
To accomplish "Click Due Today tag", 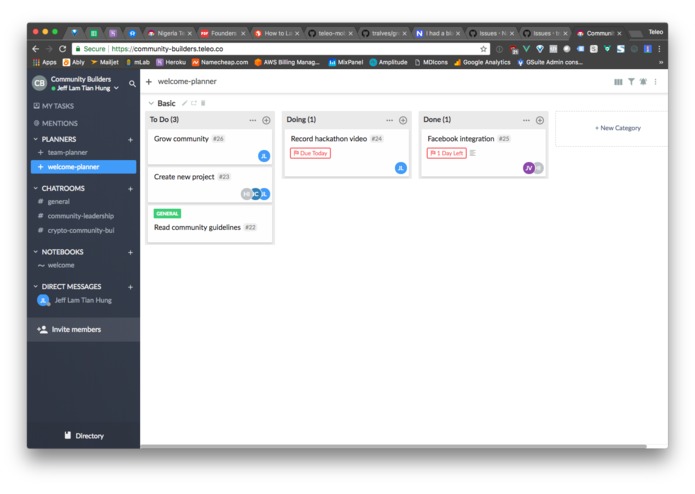I will click(x=310, y=153).
